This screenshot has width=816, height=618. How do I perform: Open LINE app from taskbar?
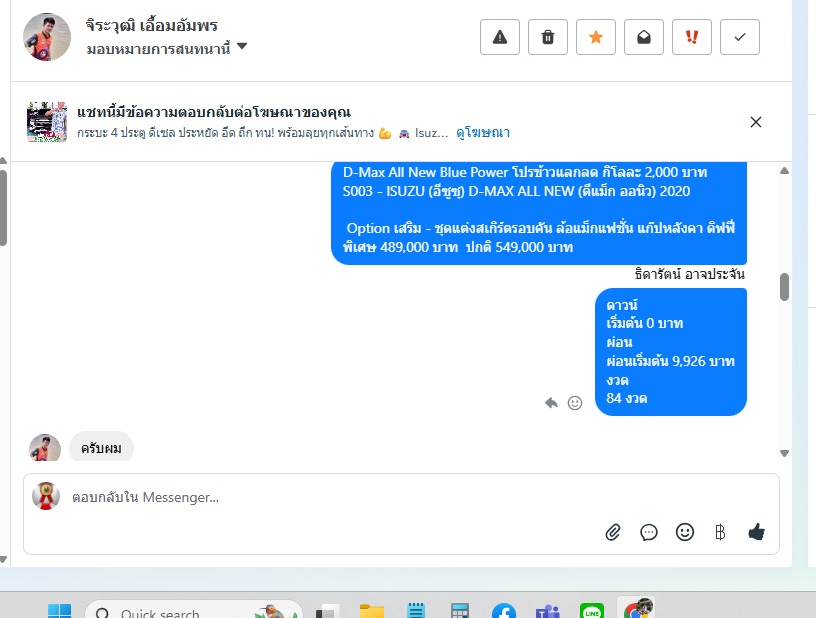(592, 611)
